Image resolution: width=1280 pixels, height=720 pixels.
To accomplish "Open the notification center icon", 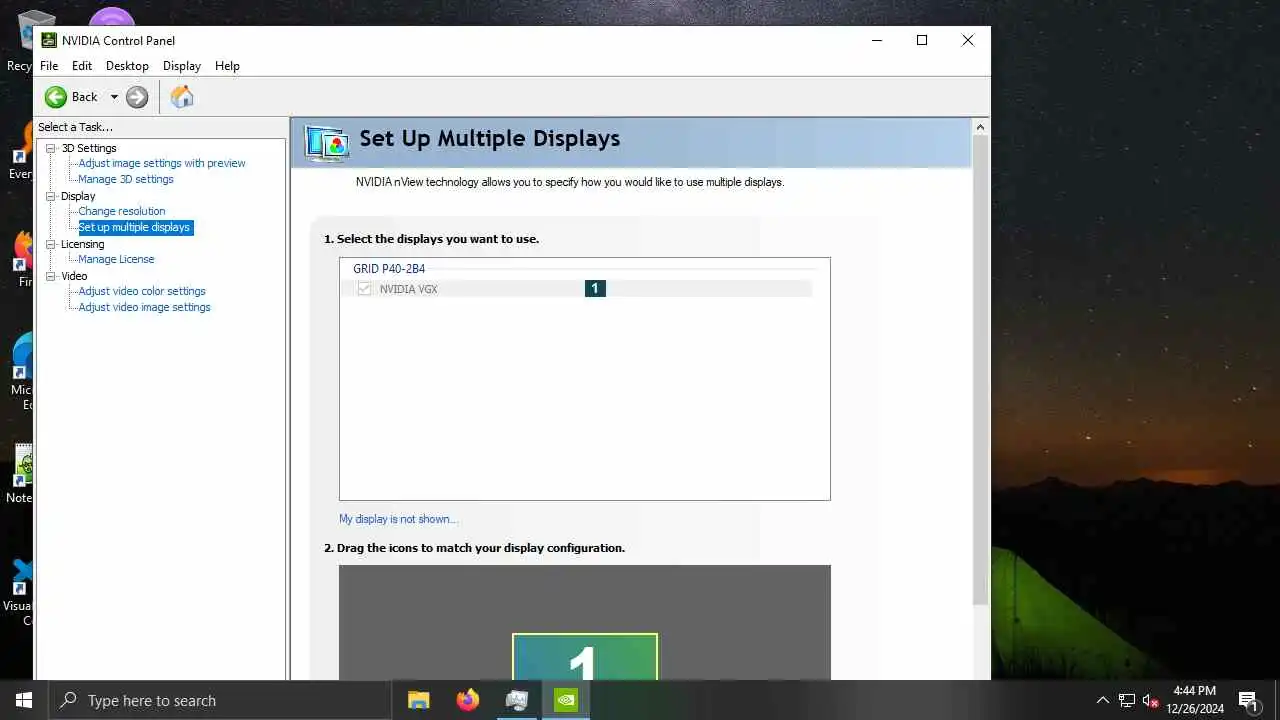I will pyautogui.click(x=1248, y=700).
